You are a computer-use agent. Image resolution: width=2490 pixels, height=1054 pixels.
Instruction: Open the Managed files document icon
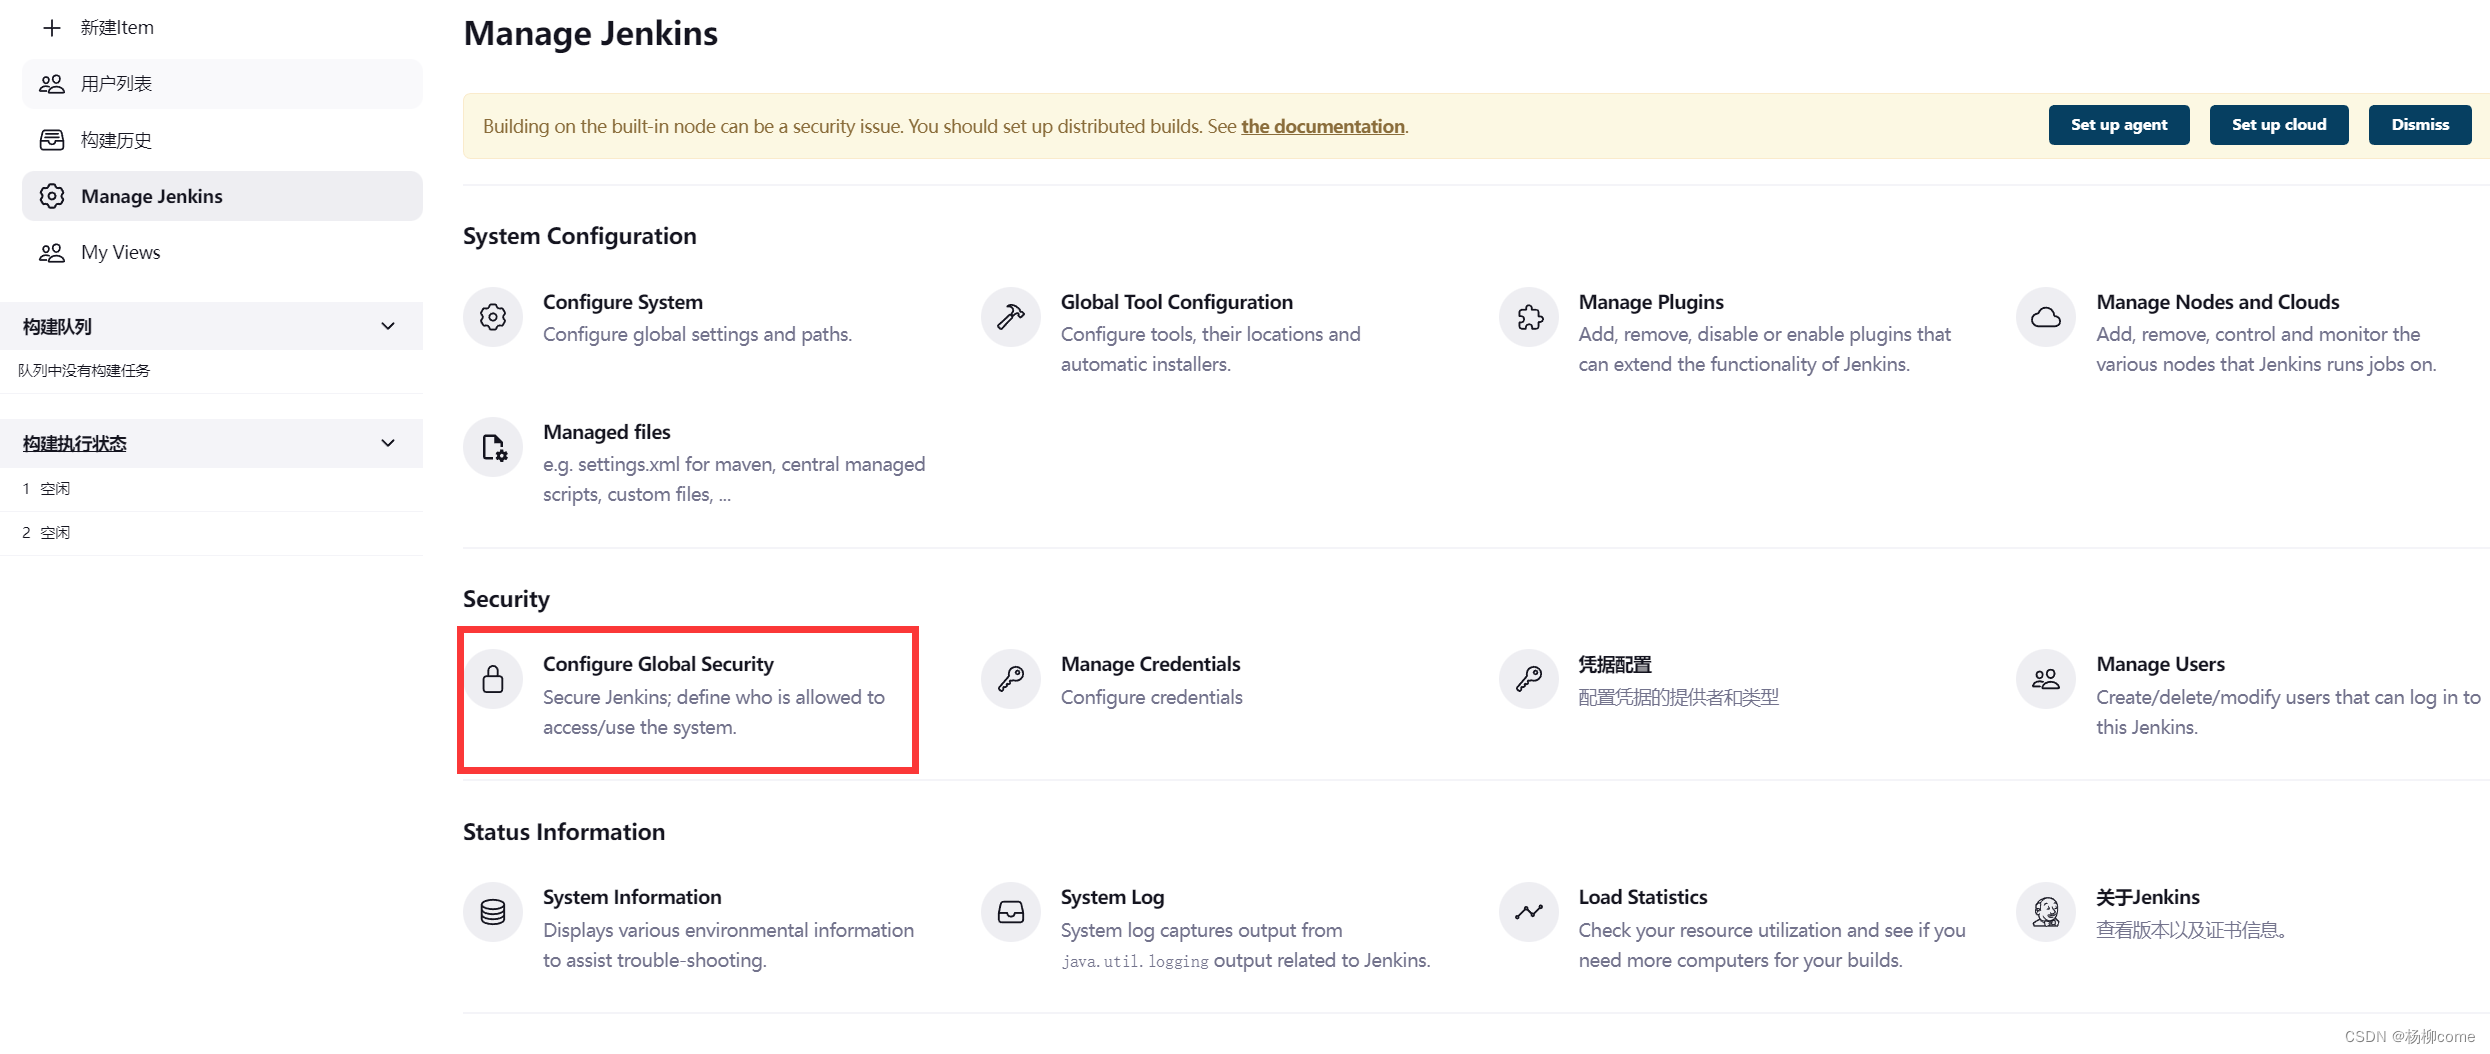[x=493, y=447]
